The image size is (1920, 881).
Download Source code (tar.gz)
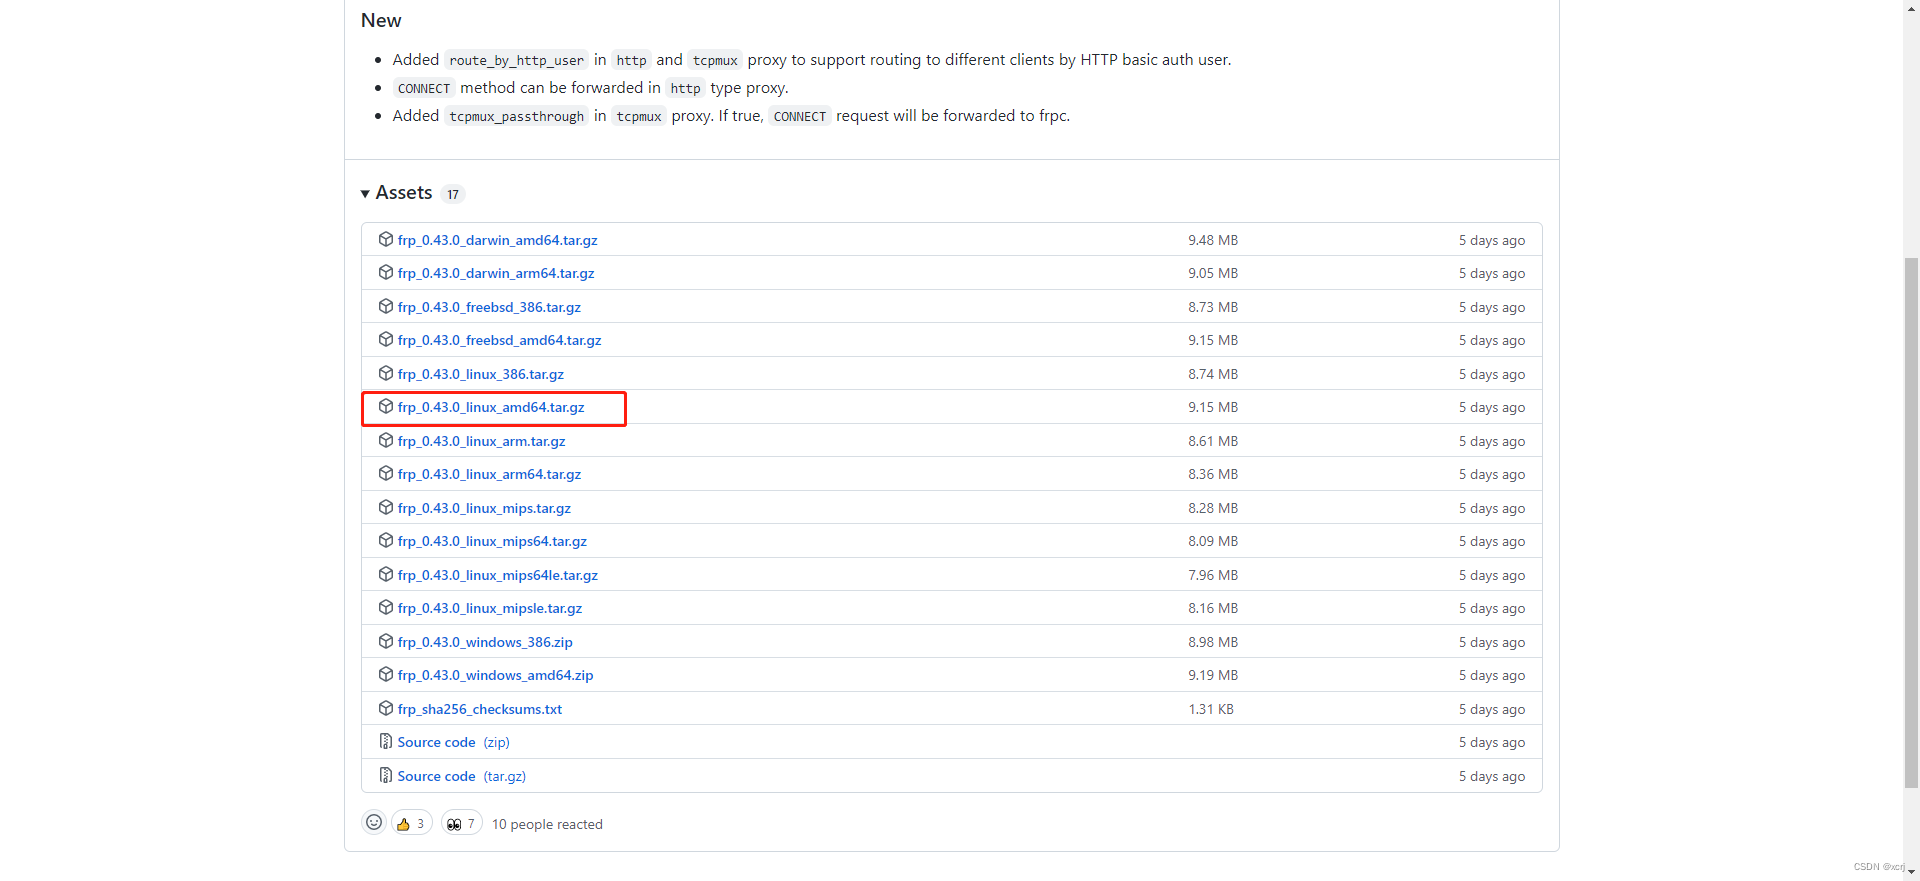461,776
